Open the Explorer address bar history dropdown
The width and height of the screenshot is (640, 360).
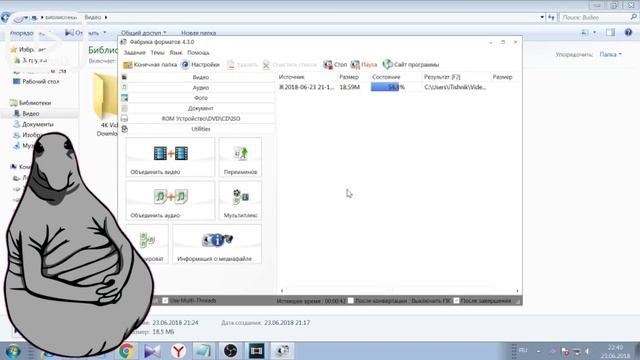click(x=542, y=17)
